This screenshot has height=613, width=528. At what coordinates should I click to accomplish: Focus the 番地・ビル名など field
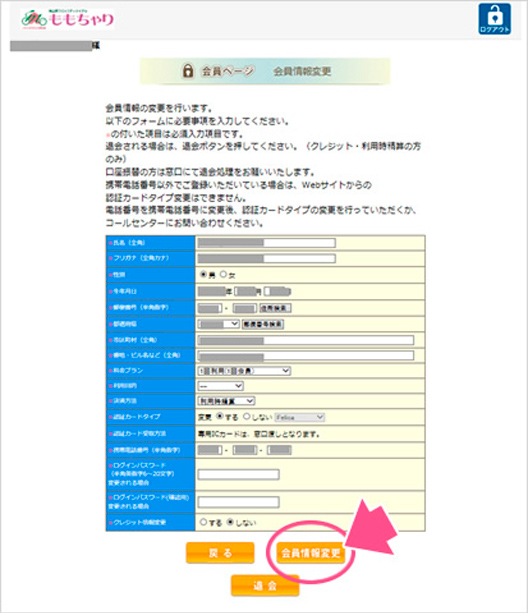pyautogui.click(x=306, y=355)
